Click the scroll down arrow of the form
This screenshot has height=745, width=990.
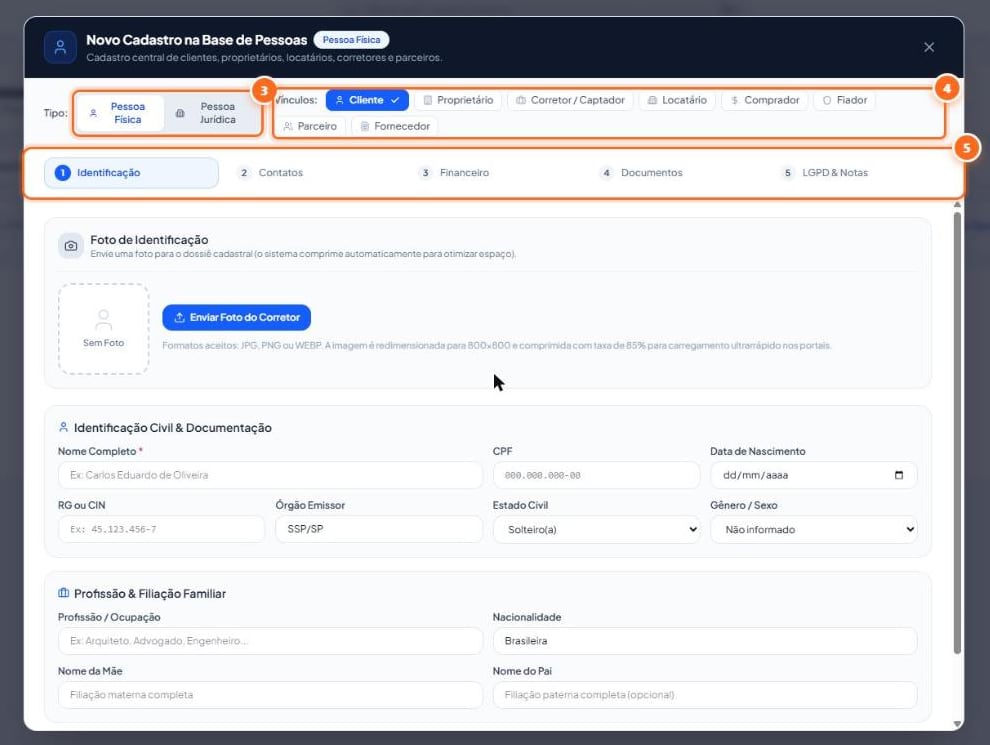(x=957, y=724)
